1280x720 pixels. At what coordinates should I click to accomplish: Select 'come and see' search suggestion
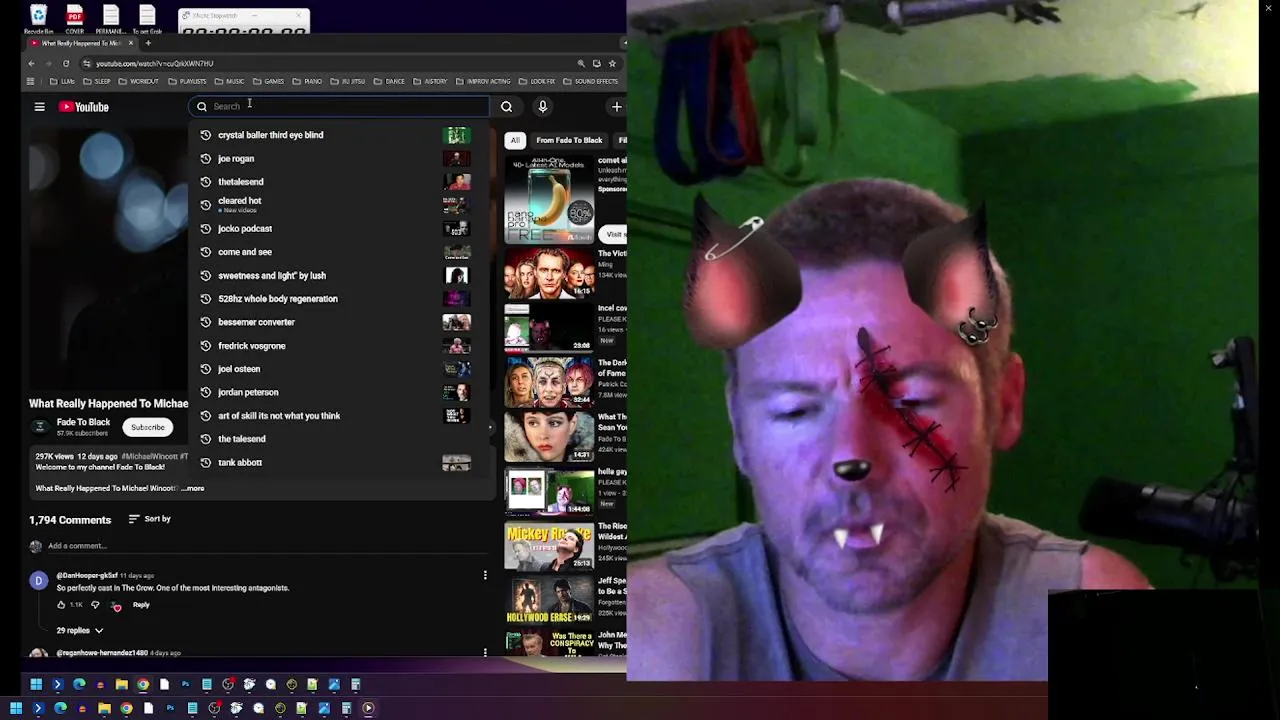pos(336,252)
